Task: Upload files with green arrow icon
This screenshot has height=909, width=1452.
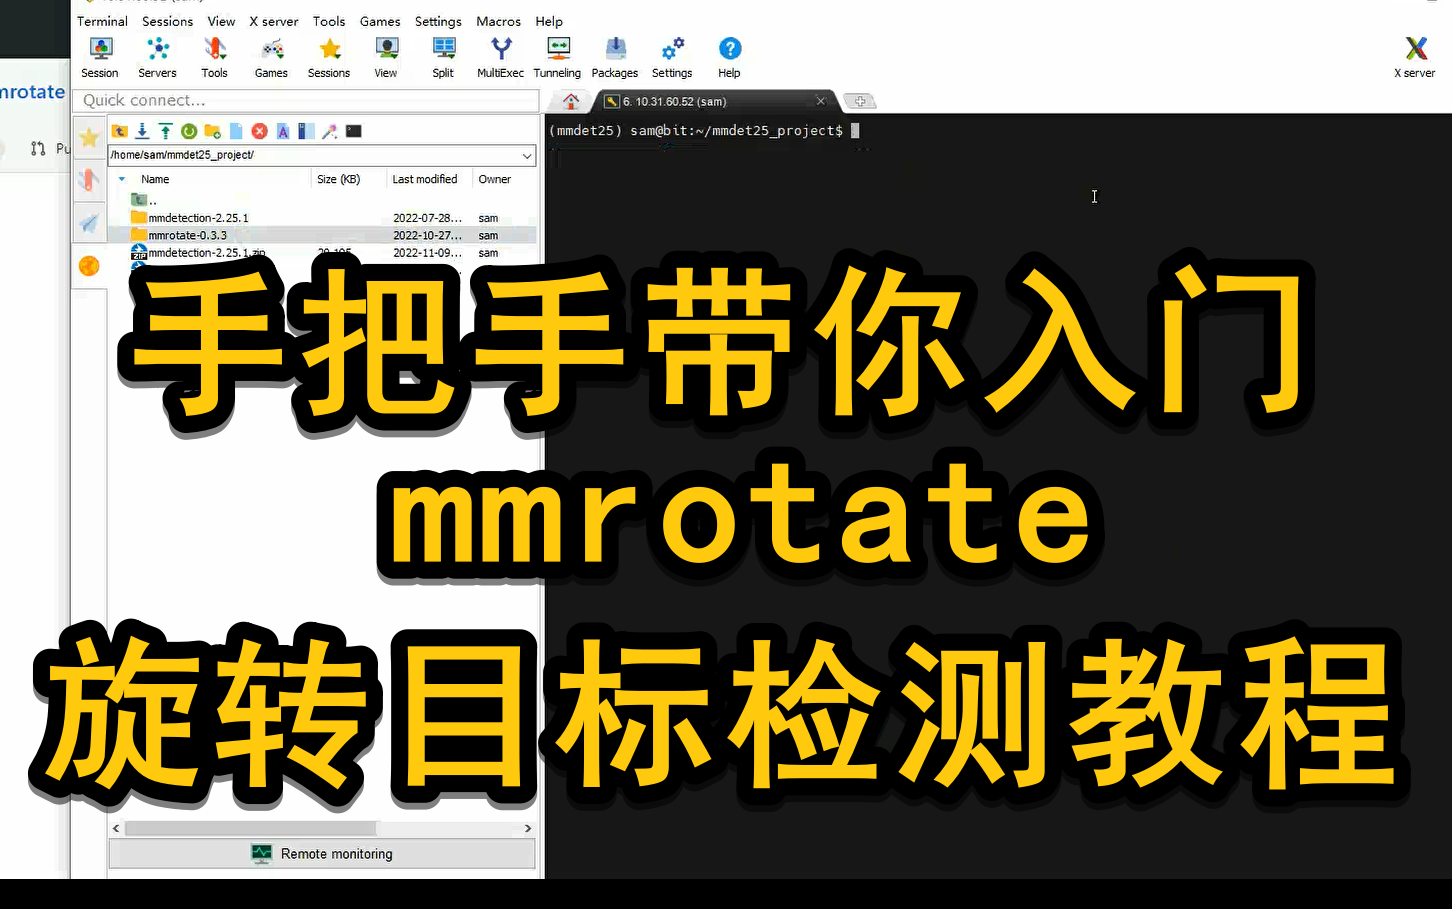Action: (165, 131)
